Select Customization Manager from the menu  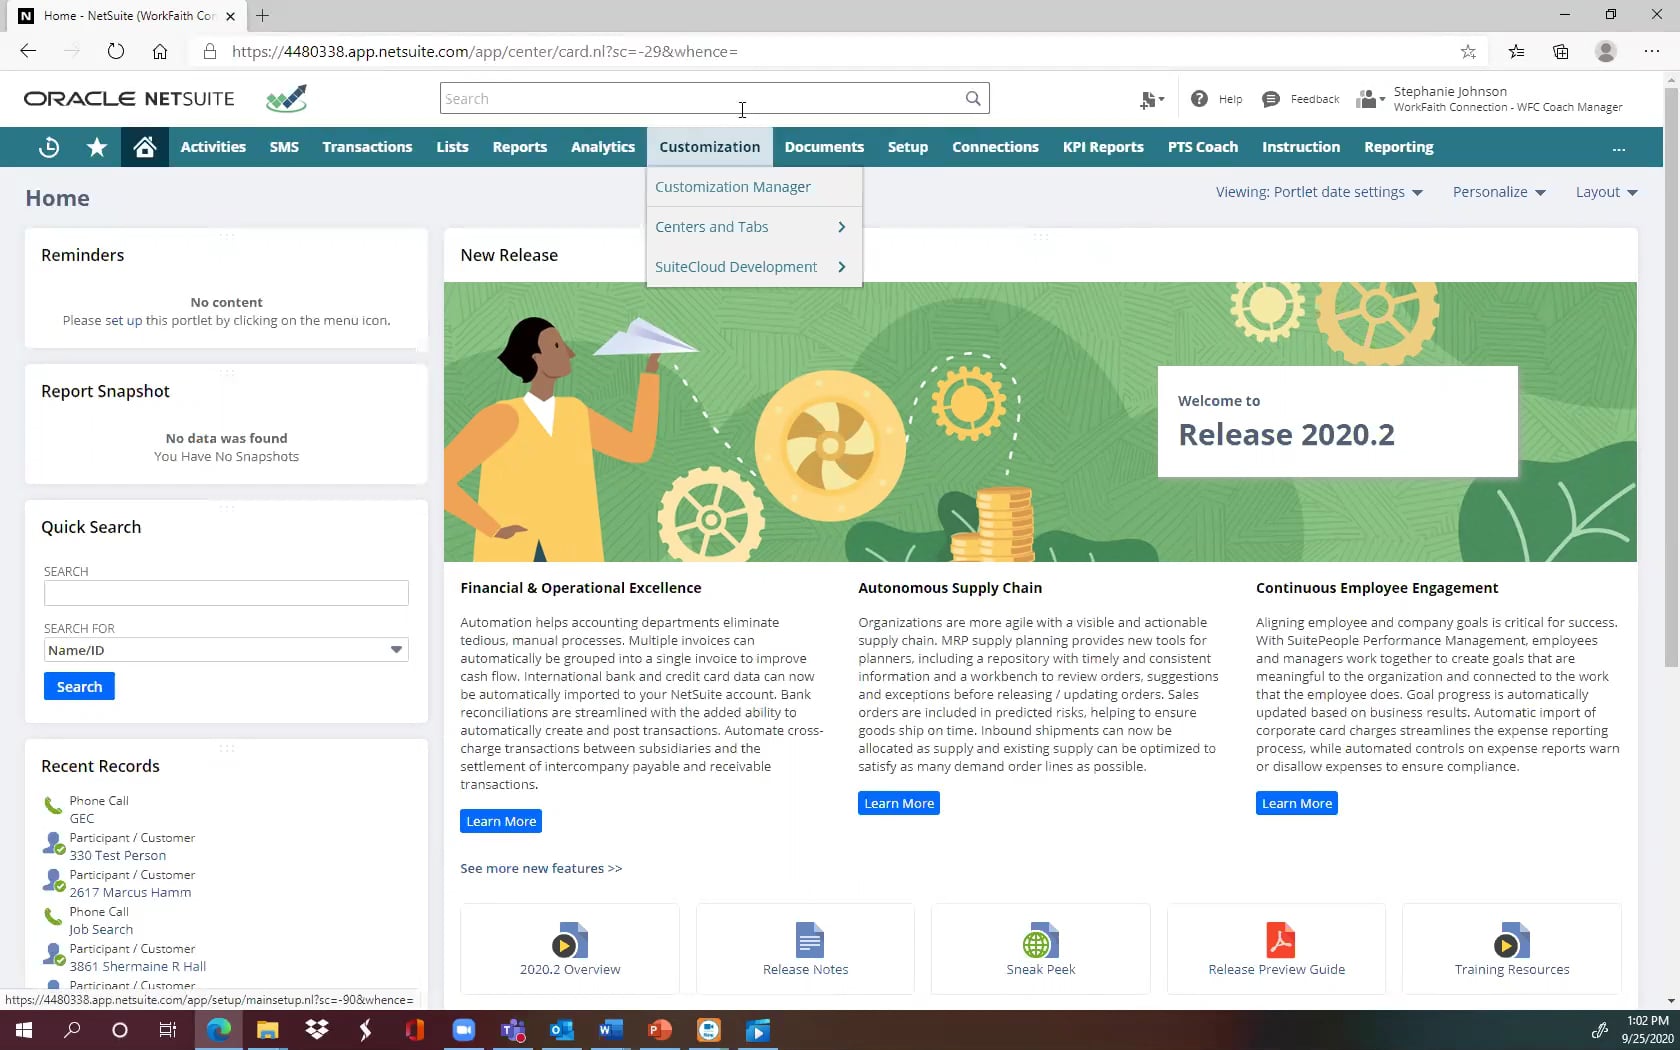[732, 186]
